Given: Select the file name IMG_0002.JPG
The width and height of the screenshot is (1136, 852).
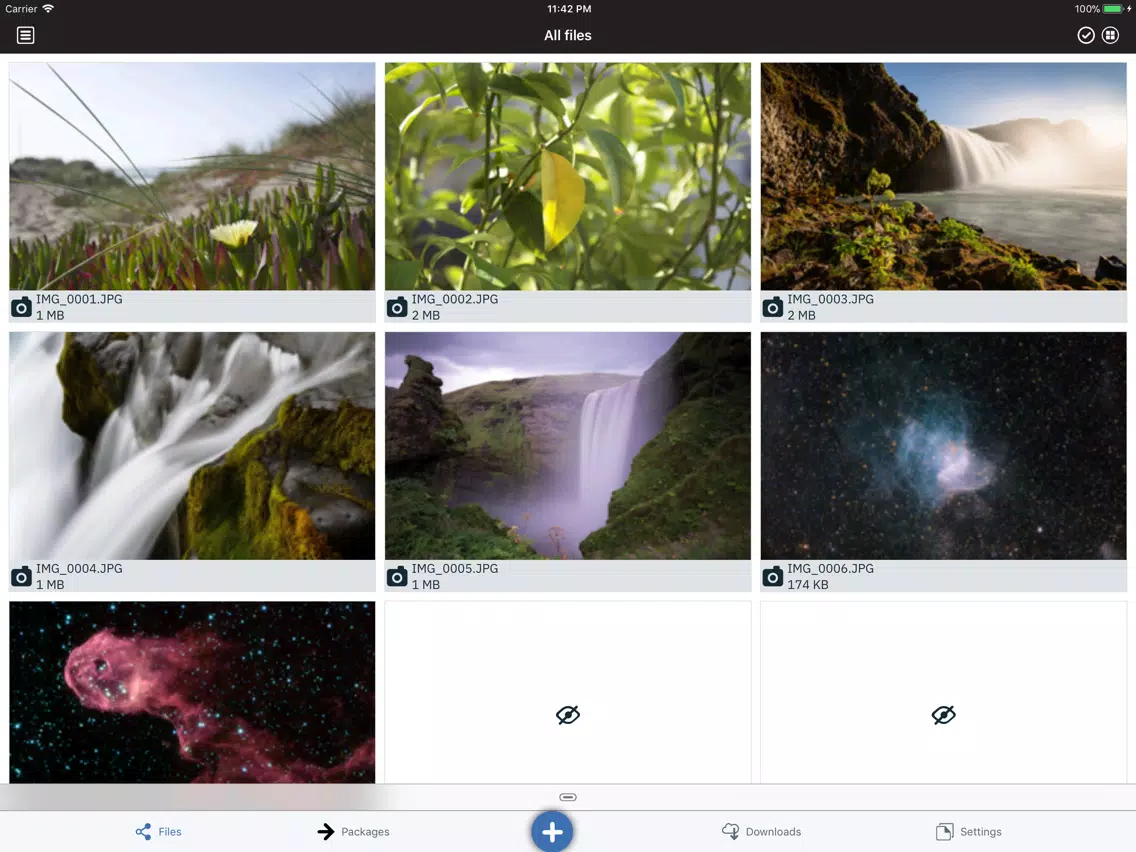Looking at the screenshot, I should click(455, 299).
